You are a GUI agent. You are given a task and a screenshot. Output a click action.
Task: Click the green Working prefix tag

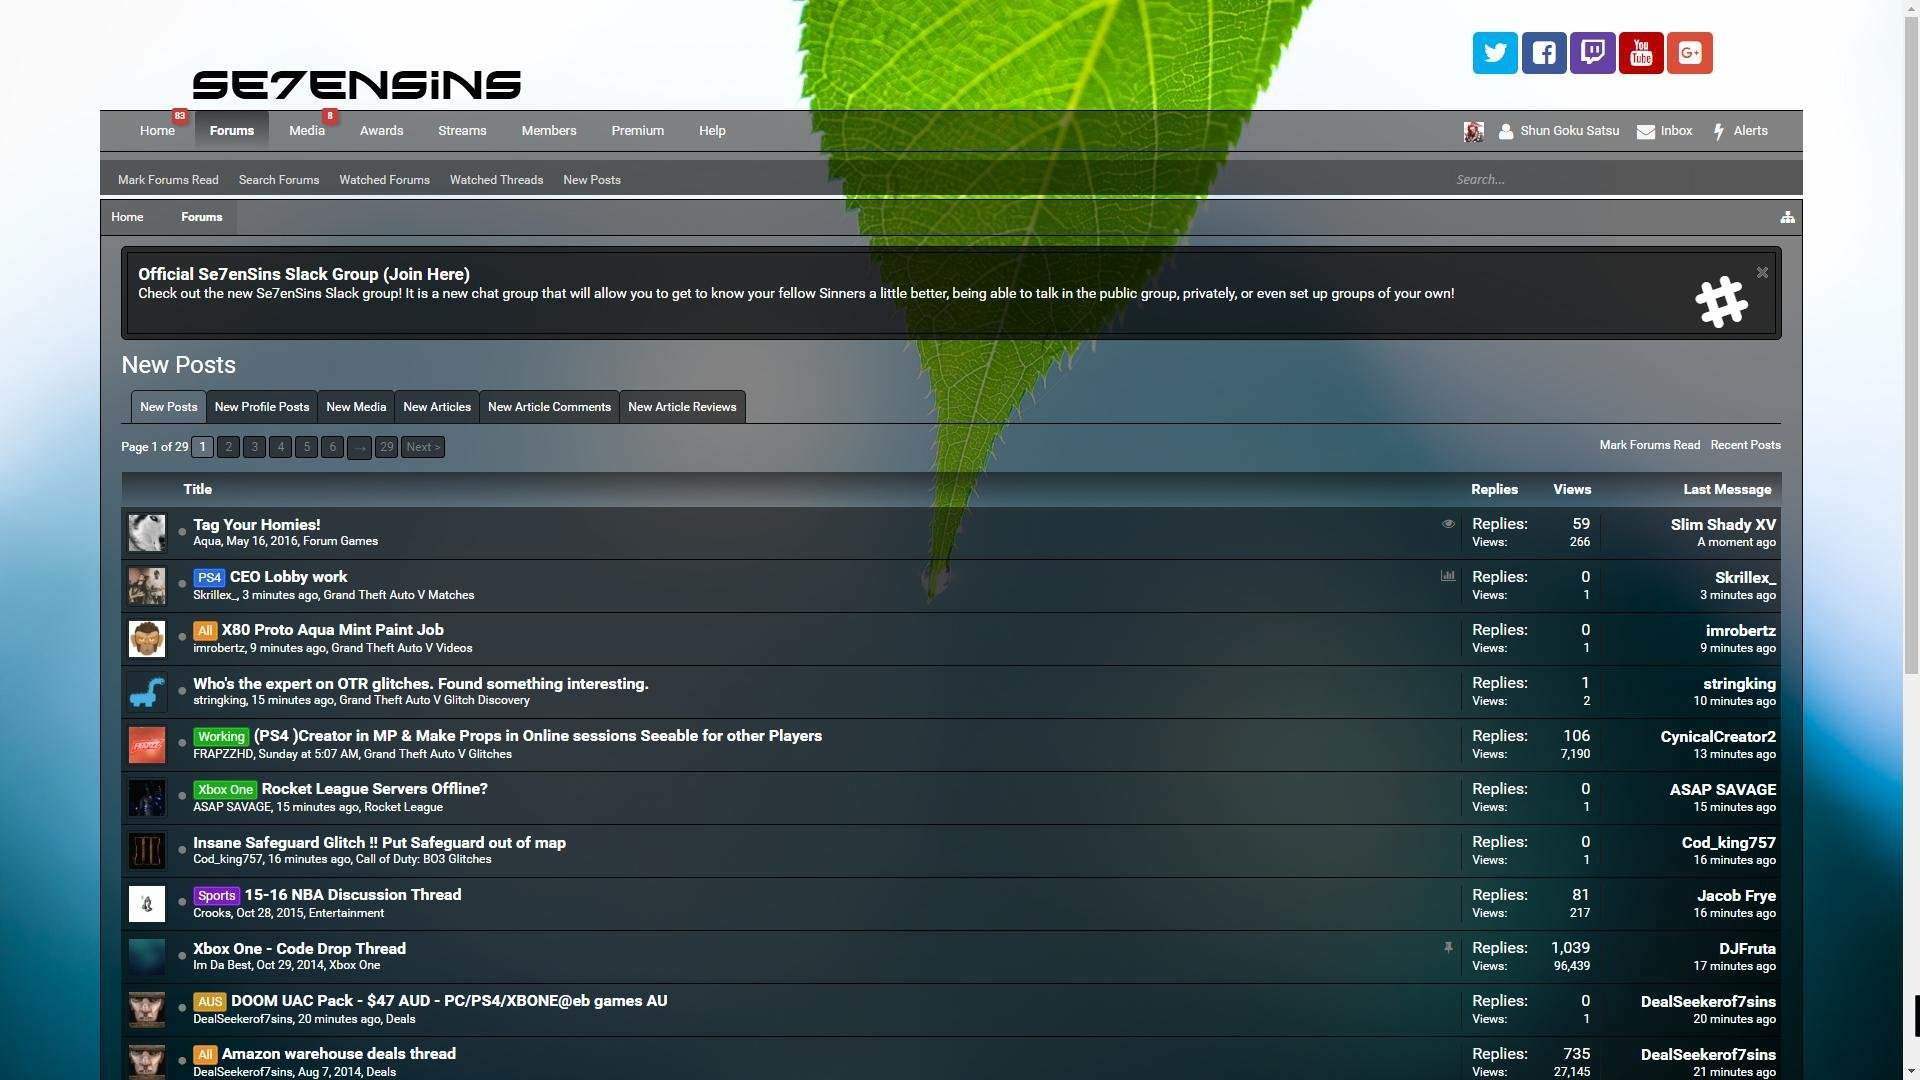[221, 737]
